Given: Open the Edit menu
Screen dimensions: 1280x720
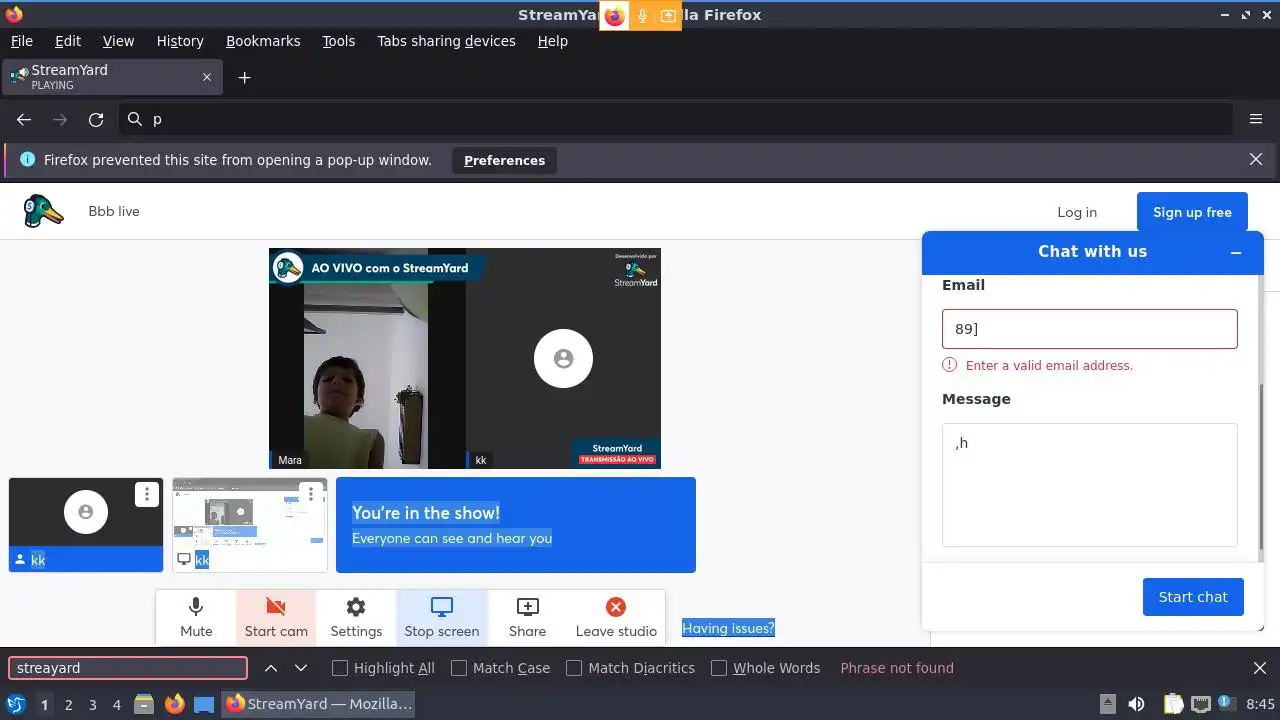Looking at the screenshot, I should click(x=68, y=41).
